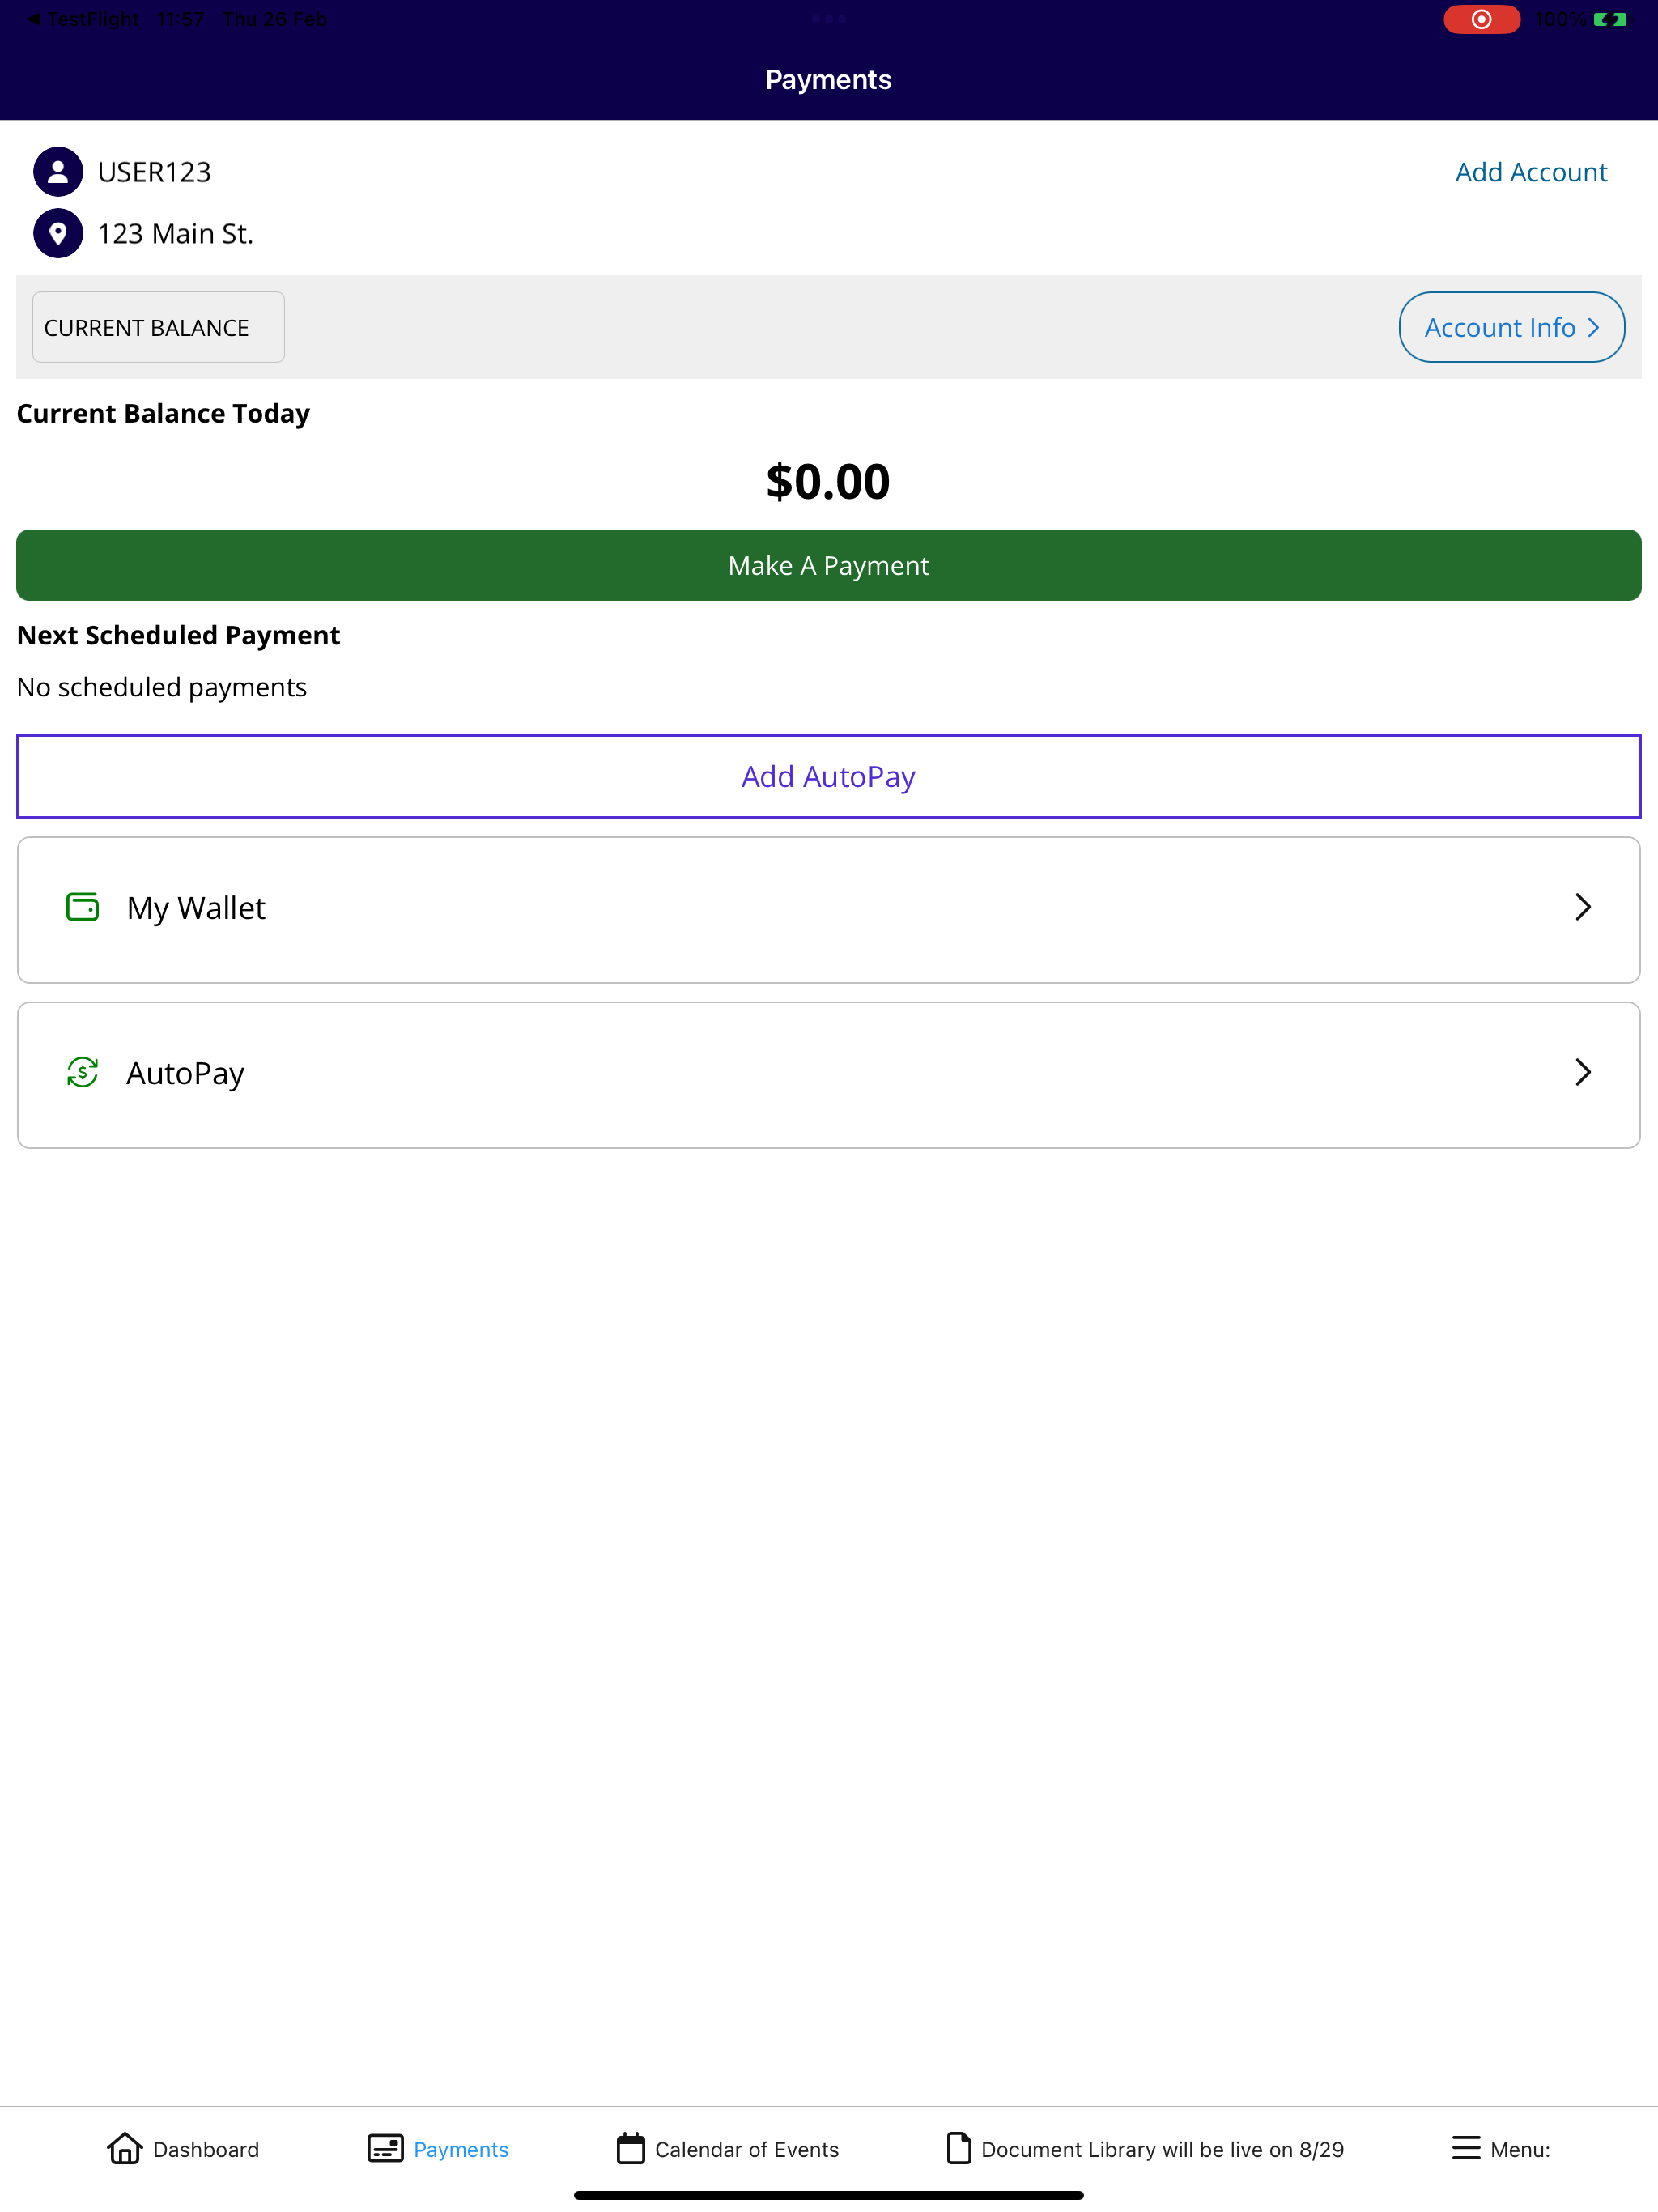Viewport: 1658px width, 2212px height.
Task: Click the green wallet icon
Action: (82, 907)
